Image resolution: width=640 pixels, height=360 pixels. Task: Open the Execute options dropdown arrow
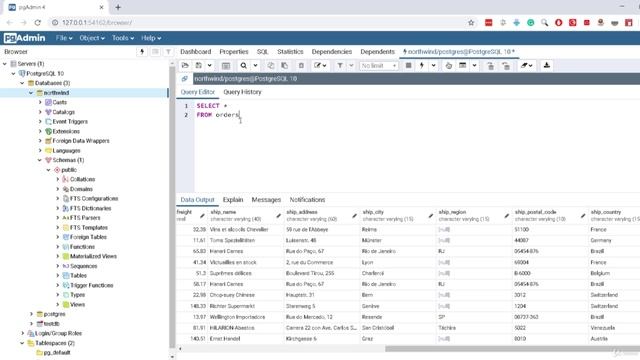[x=433, y=65]
